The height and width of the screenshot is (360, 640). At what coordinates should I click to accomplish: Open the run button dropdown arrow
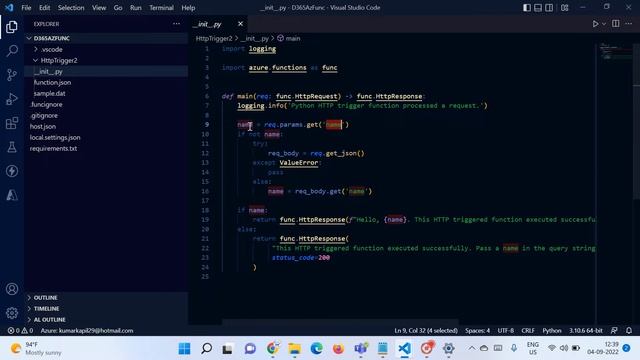click(x=604, y=24)
